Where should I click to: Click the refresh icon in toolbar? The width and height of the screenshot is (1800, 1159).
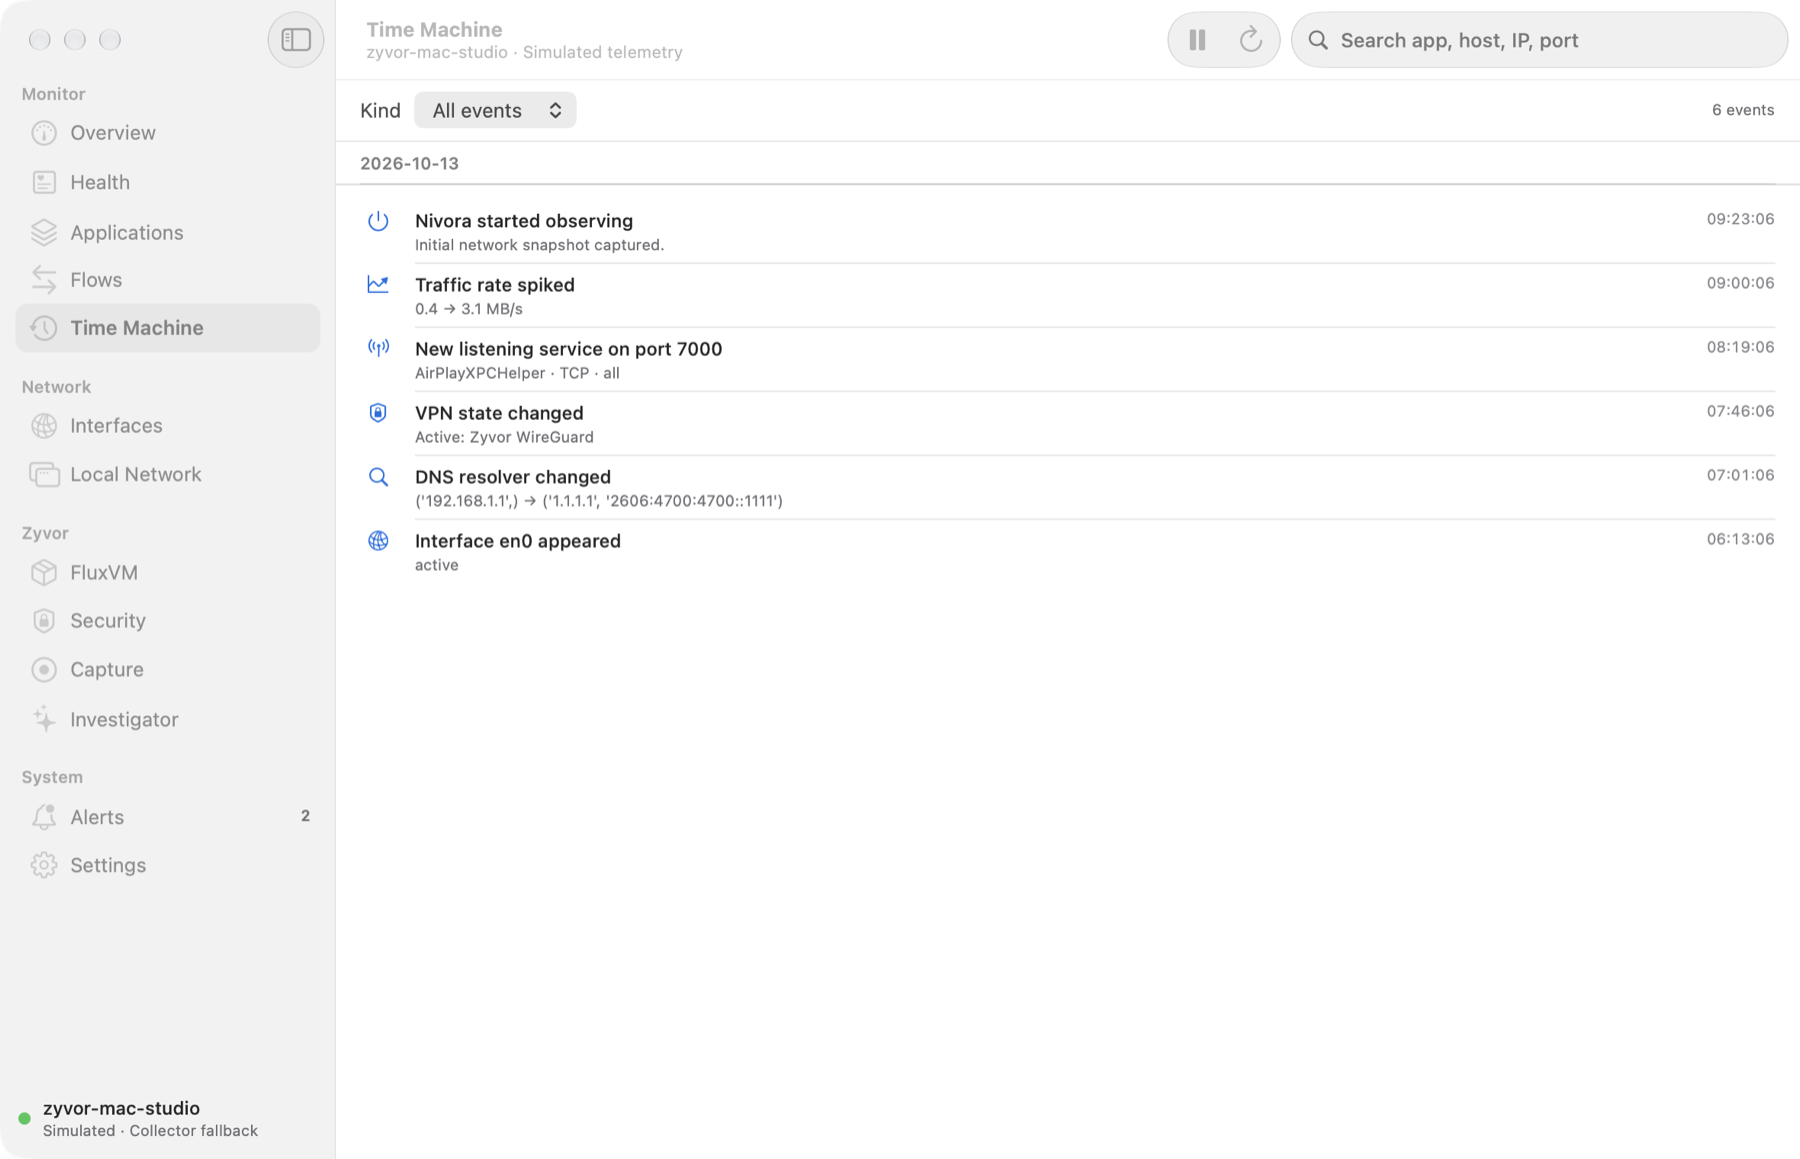click(x=1250, y=40)
